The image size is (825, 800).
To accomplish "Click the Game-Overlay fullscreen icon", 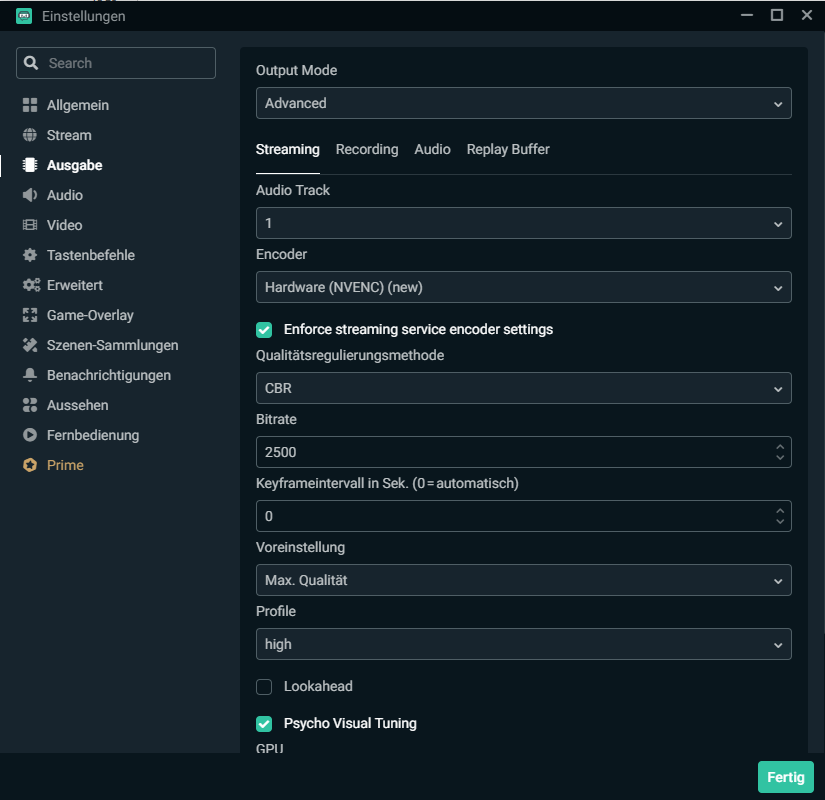I will (30, 315).
